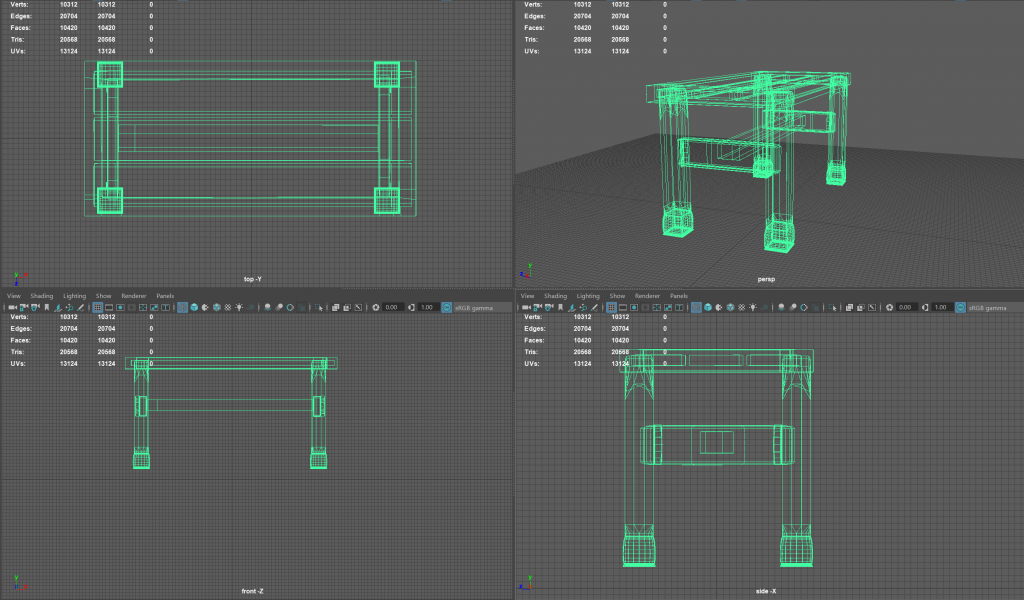Click the exposure value field in front view toolbar
1024x600 pixels.
pos(392,307)
